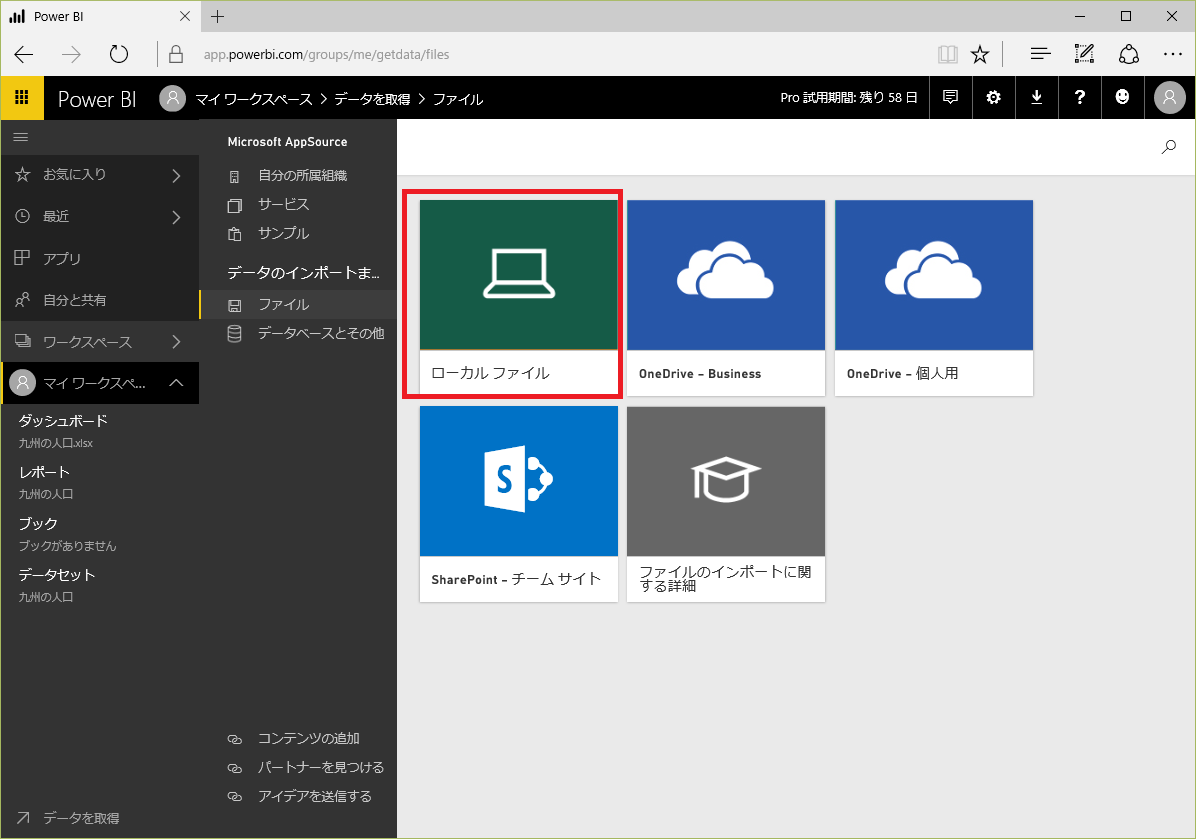The image size is (1196, 839).
Task: Click the download arrow icon
Action: (x=1037, y=98)
